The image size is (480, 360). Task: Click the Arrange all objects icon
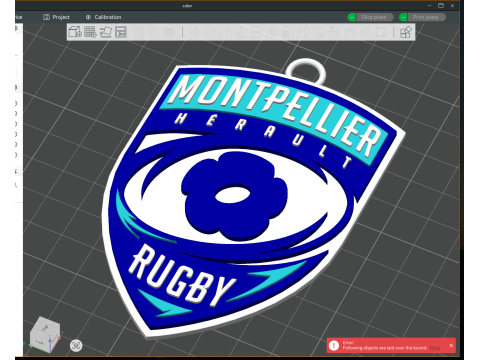[x=121, y=32]
